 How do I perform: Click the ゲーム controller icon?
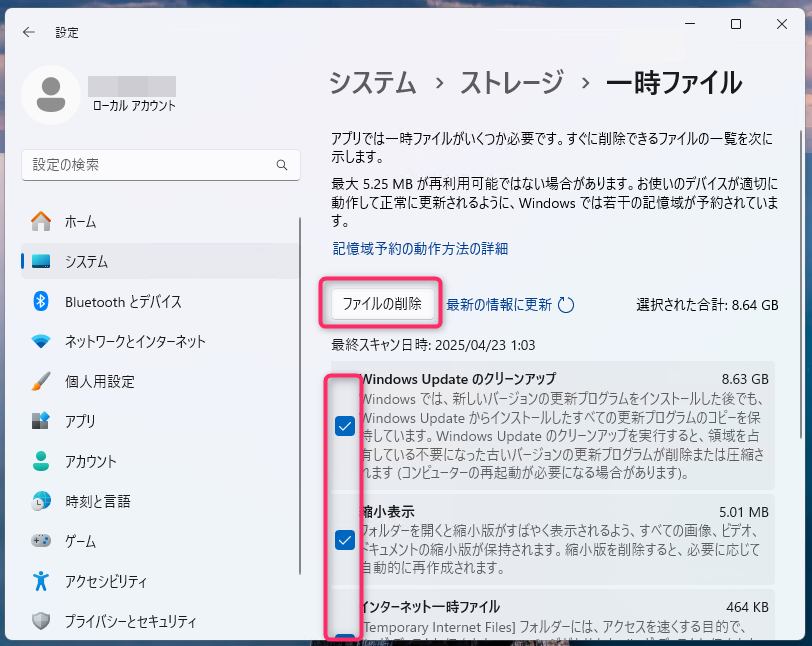[x=41, y=541]
